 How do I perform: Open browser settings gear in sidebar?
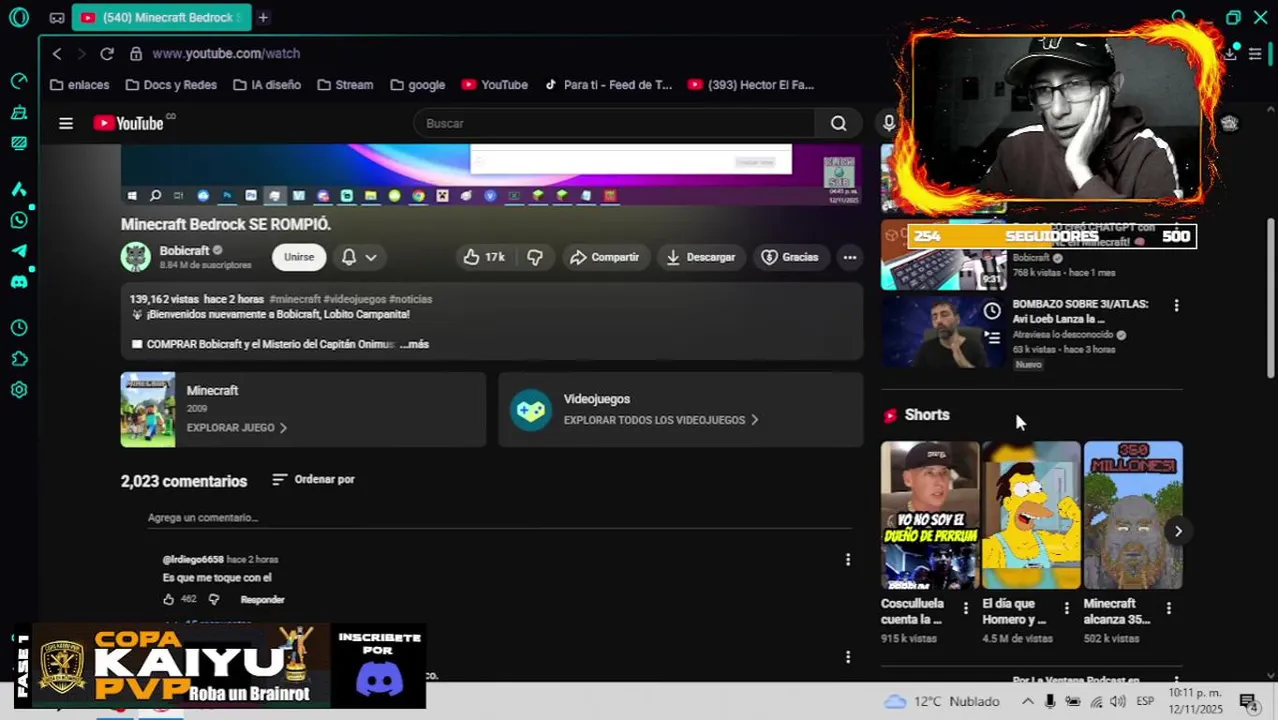[19, 390]
